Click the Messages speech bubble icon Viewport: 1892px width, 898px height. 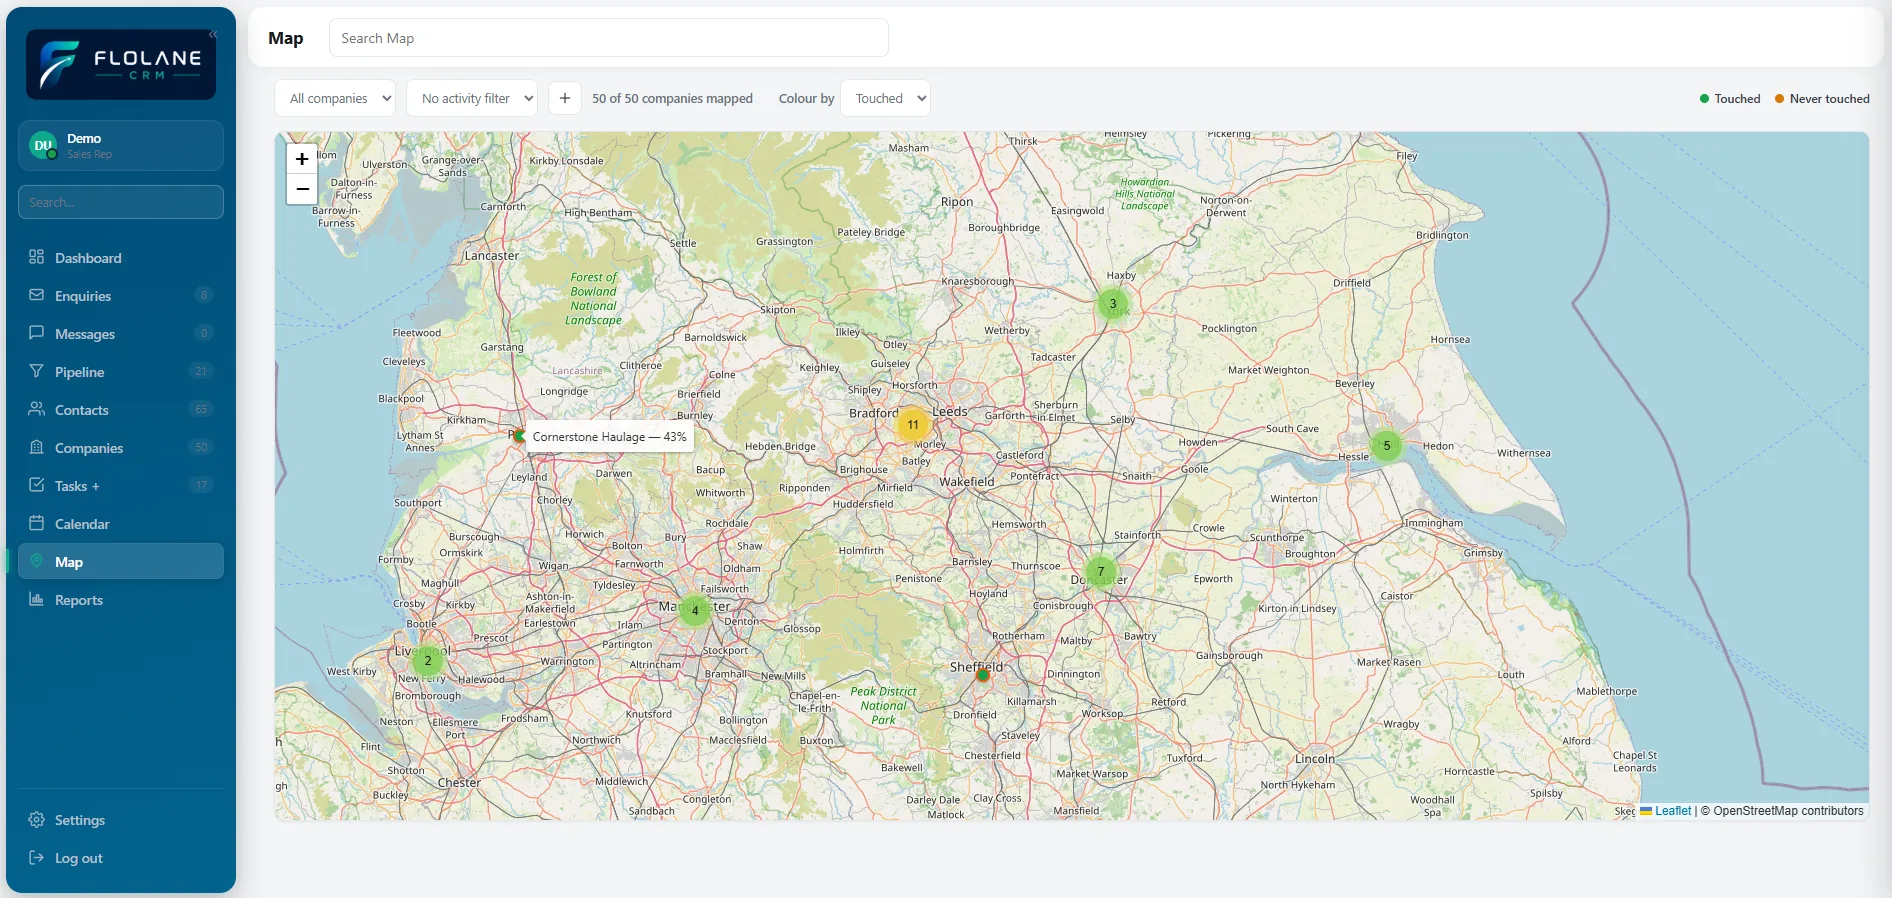point(37,333)
